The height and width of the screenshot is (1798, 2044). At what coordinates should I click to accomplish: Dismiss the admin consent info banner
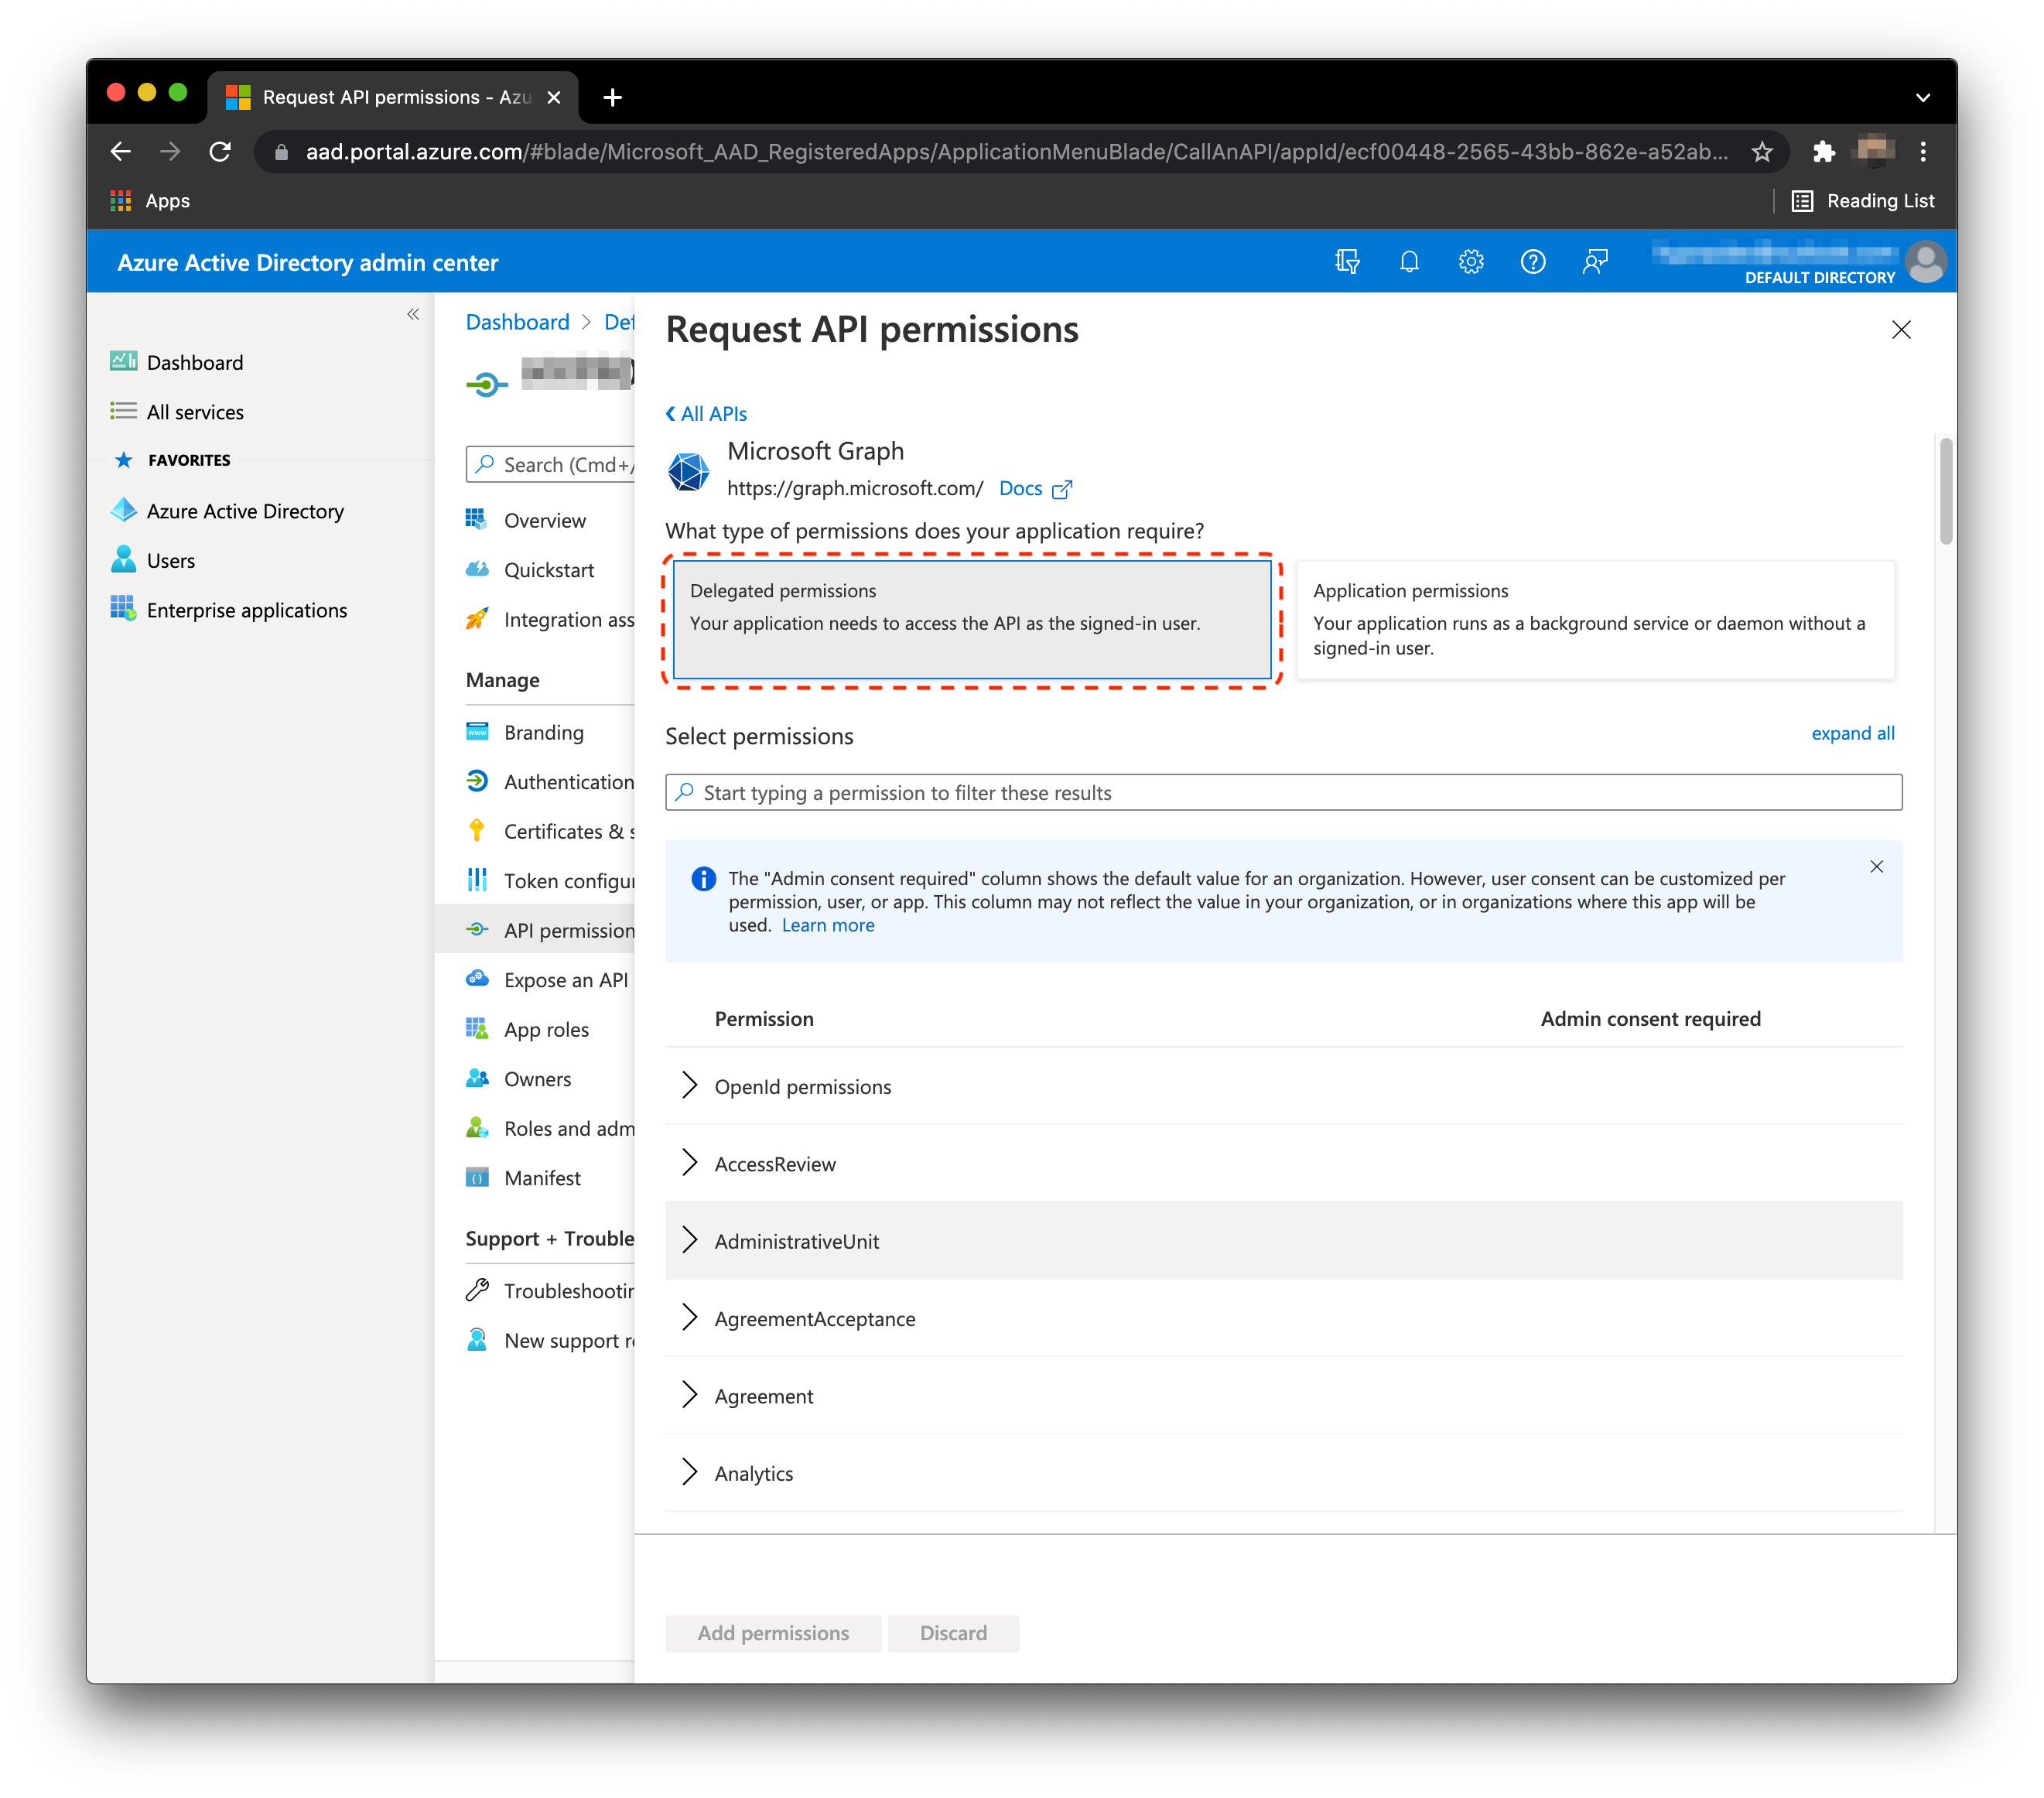click(1876, 867)
